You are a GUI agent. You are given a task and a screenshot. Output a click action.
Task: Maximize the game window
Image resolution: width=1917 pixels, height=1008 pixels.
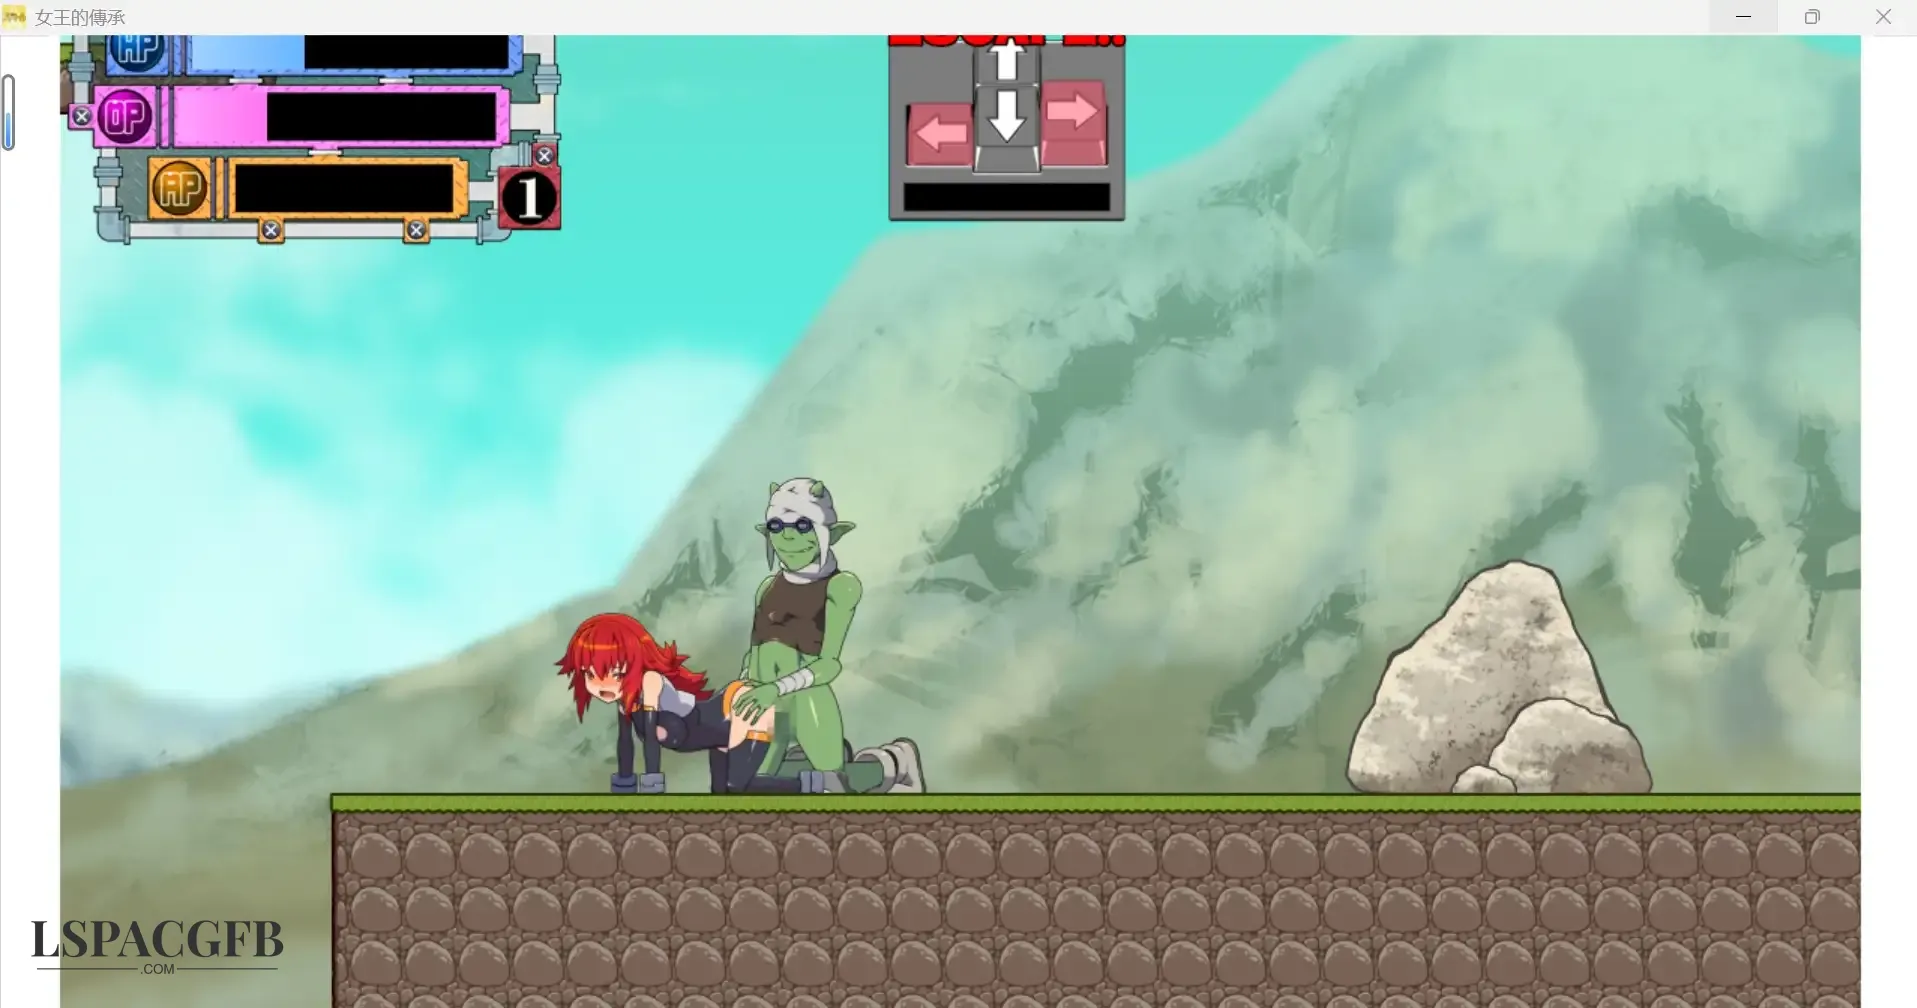[x=1812, y=17]
